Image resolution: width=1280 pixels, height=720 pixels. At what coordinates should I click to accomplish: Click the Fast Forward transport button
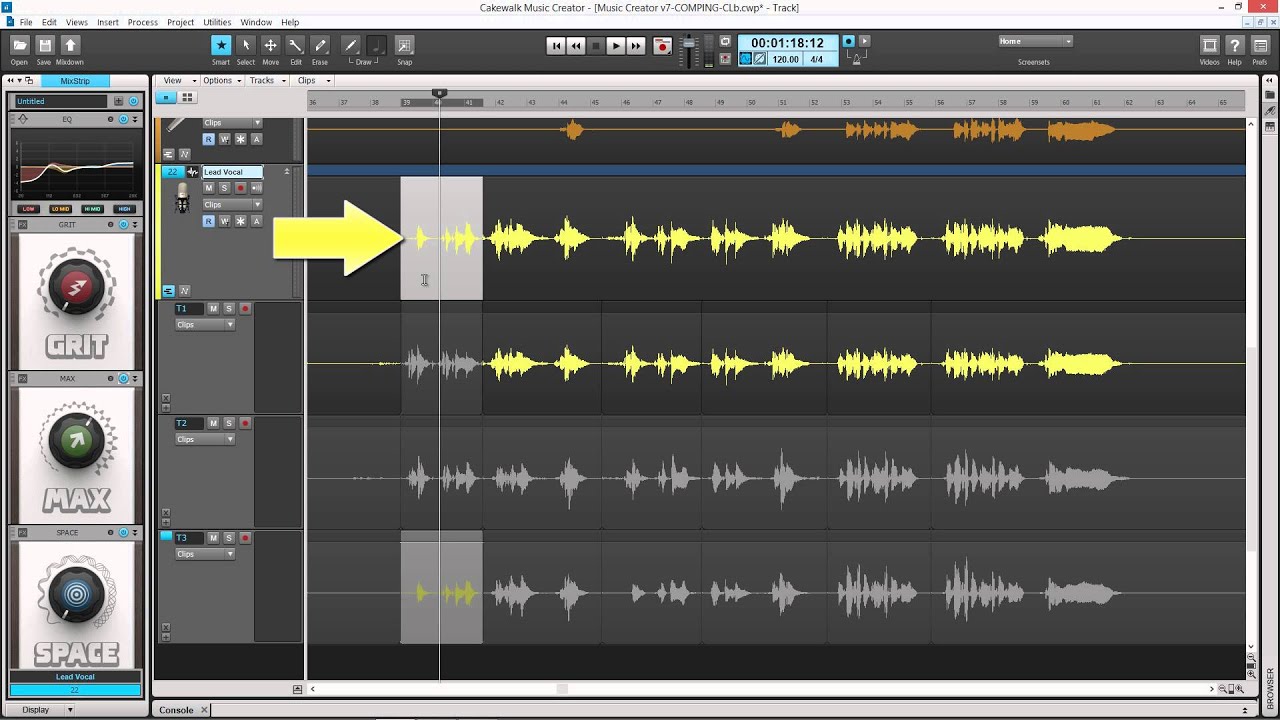pos(636,46)
